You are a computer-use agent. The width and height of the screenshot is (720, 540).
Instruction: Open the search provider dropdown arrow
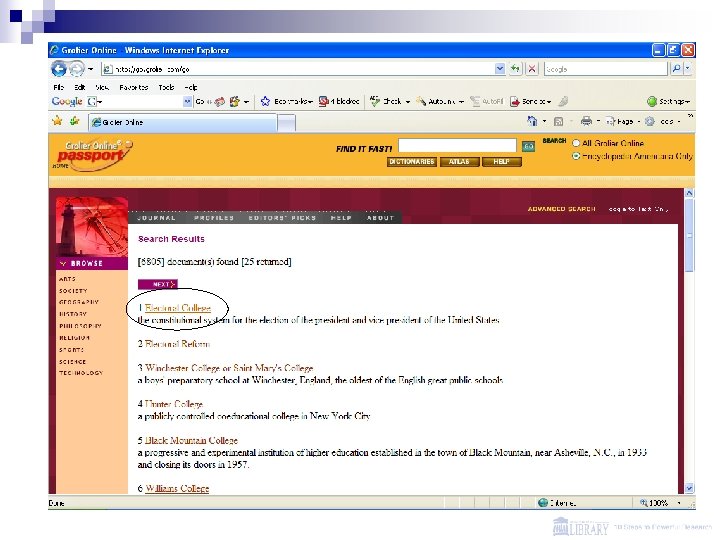tap(687, 69)
